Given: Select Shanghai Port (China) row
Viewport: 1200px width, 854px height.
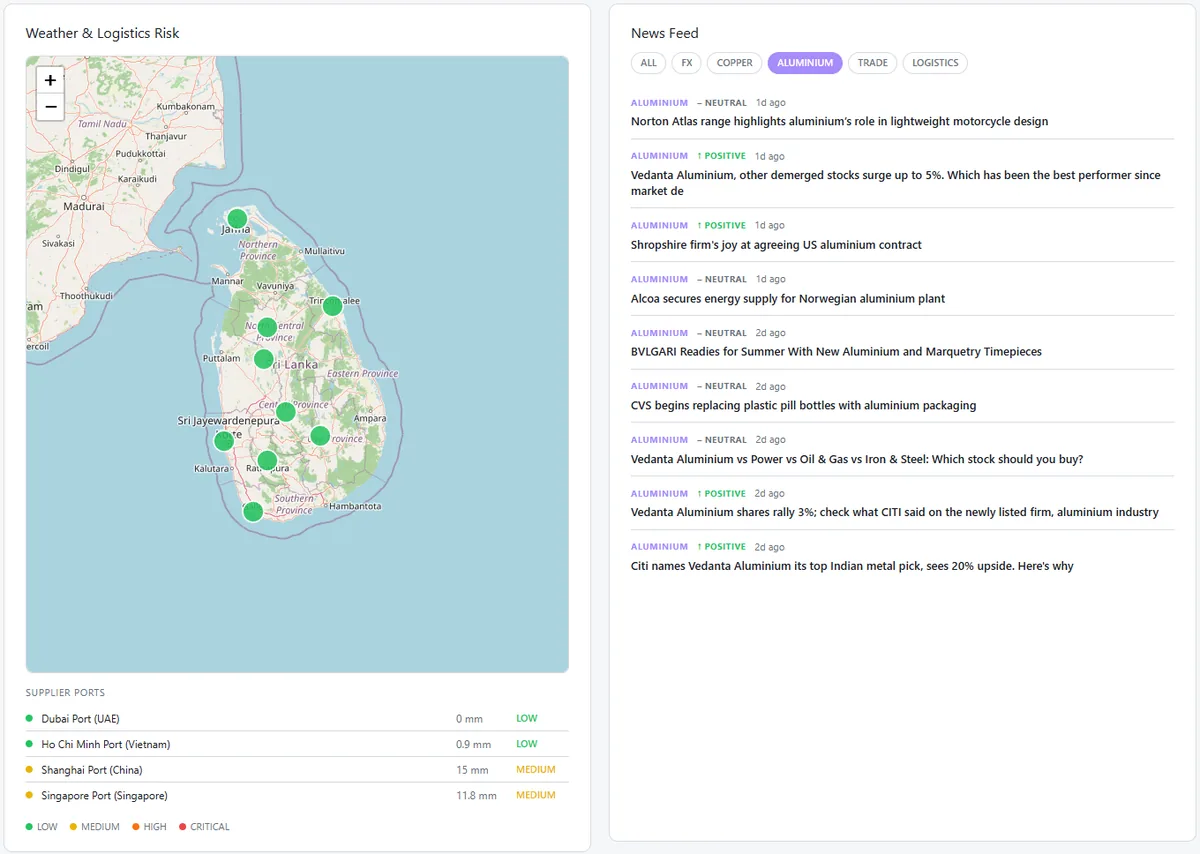Looking at the screenshot, I should coord(297,770).
